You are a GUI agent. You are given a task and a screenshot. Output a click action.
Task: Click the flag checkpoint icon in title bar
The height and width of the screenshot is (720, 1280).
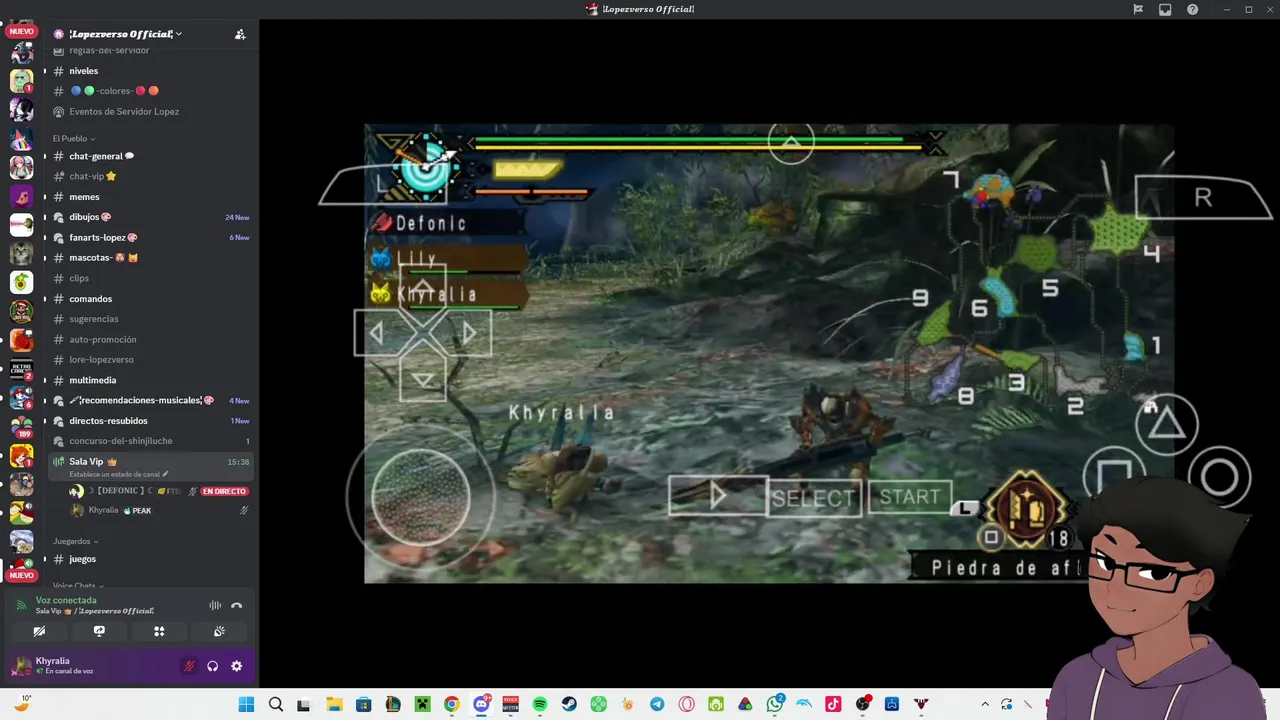(1138, 9)
